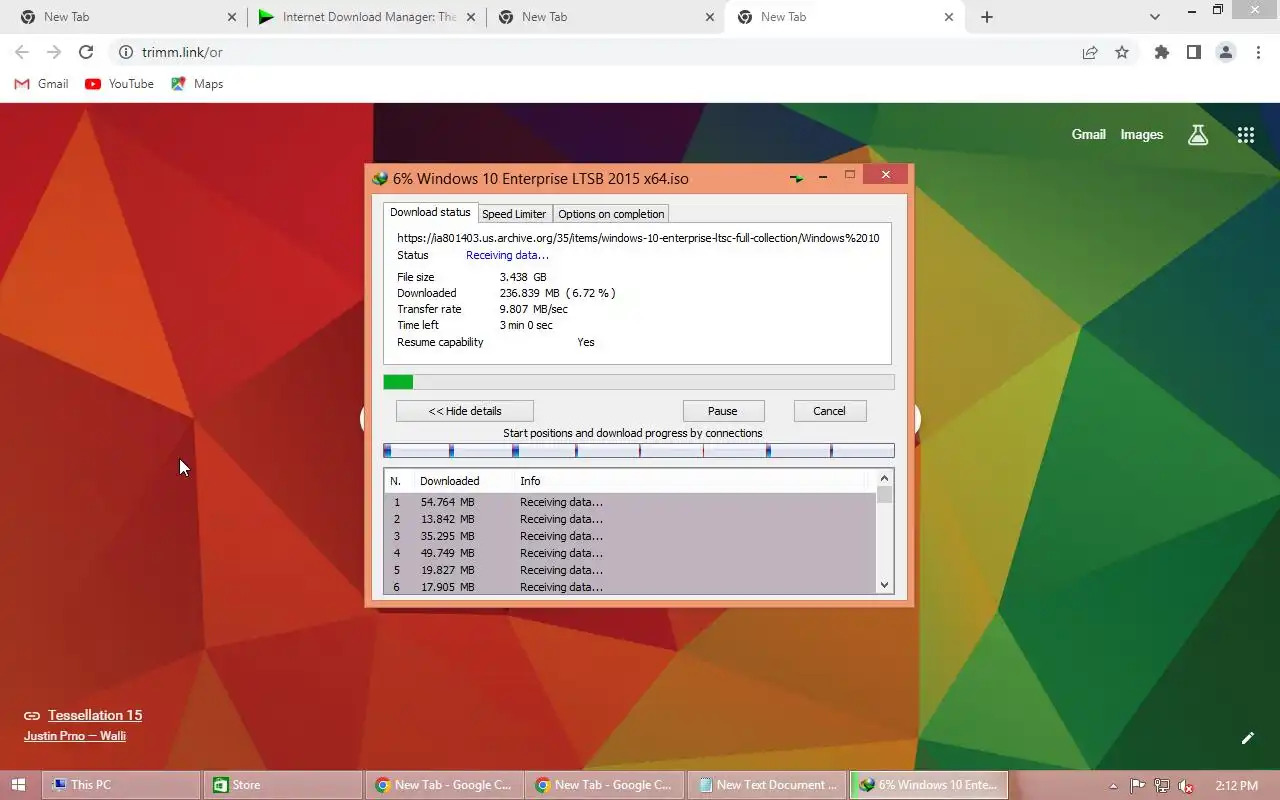Bookmark this tab with star icon
1280x800 pixels.
tap(1122, 52)
